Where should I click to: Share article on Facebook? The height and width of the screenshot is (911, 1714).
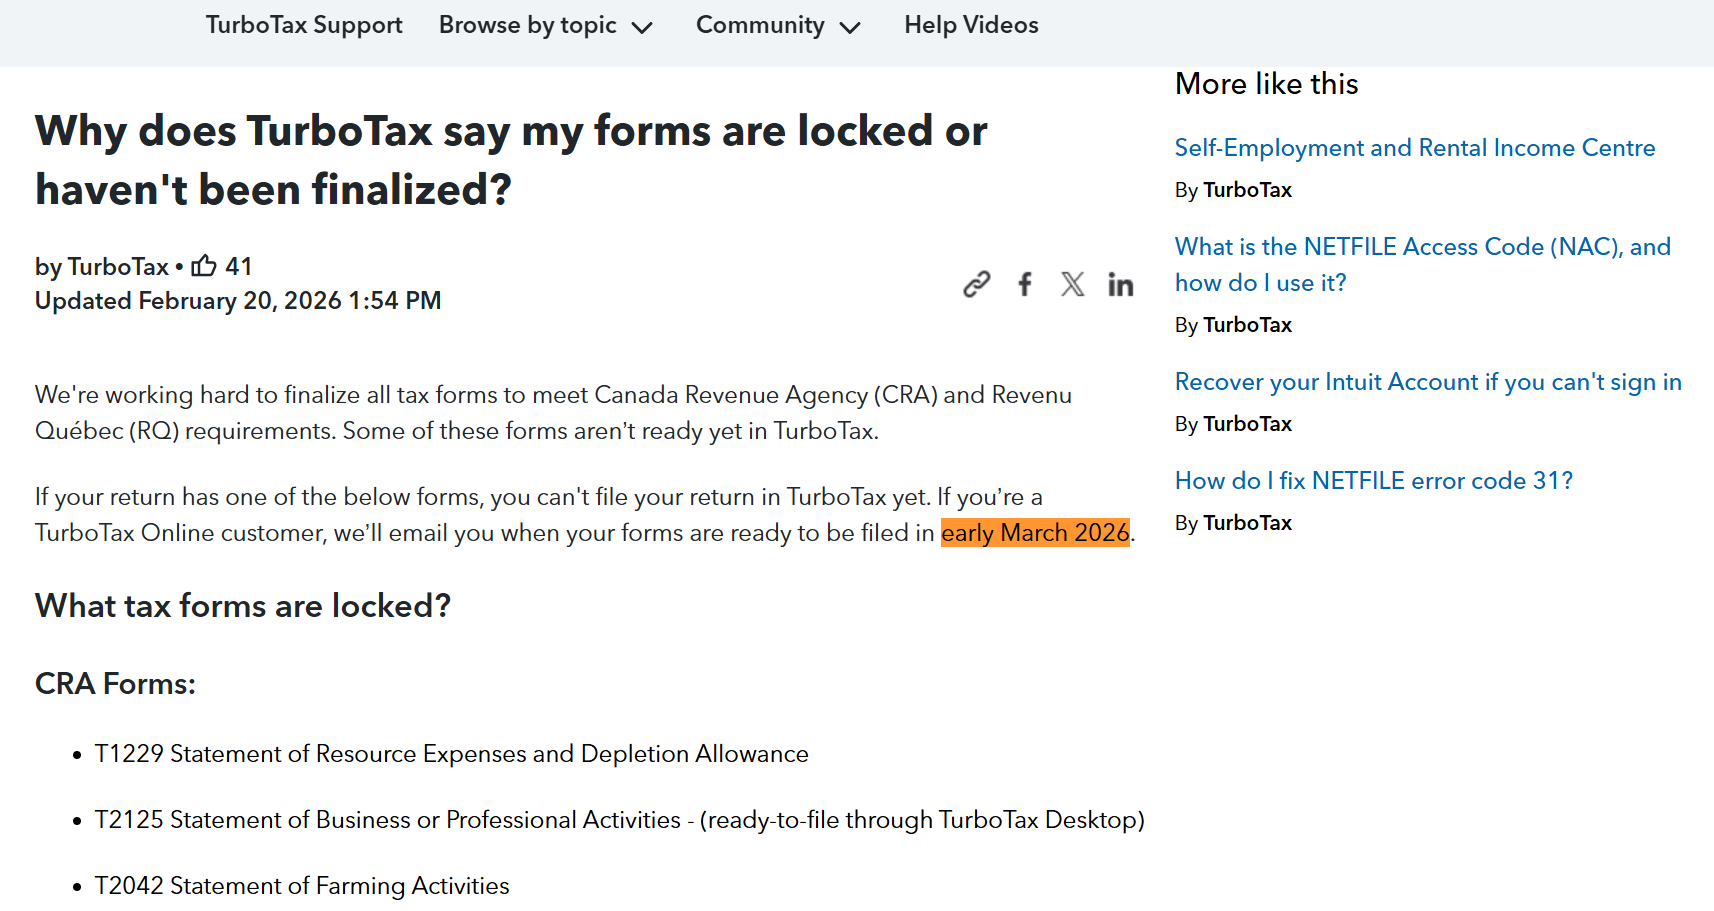1025,285
